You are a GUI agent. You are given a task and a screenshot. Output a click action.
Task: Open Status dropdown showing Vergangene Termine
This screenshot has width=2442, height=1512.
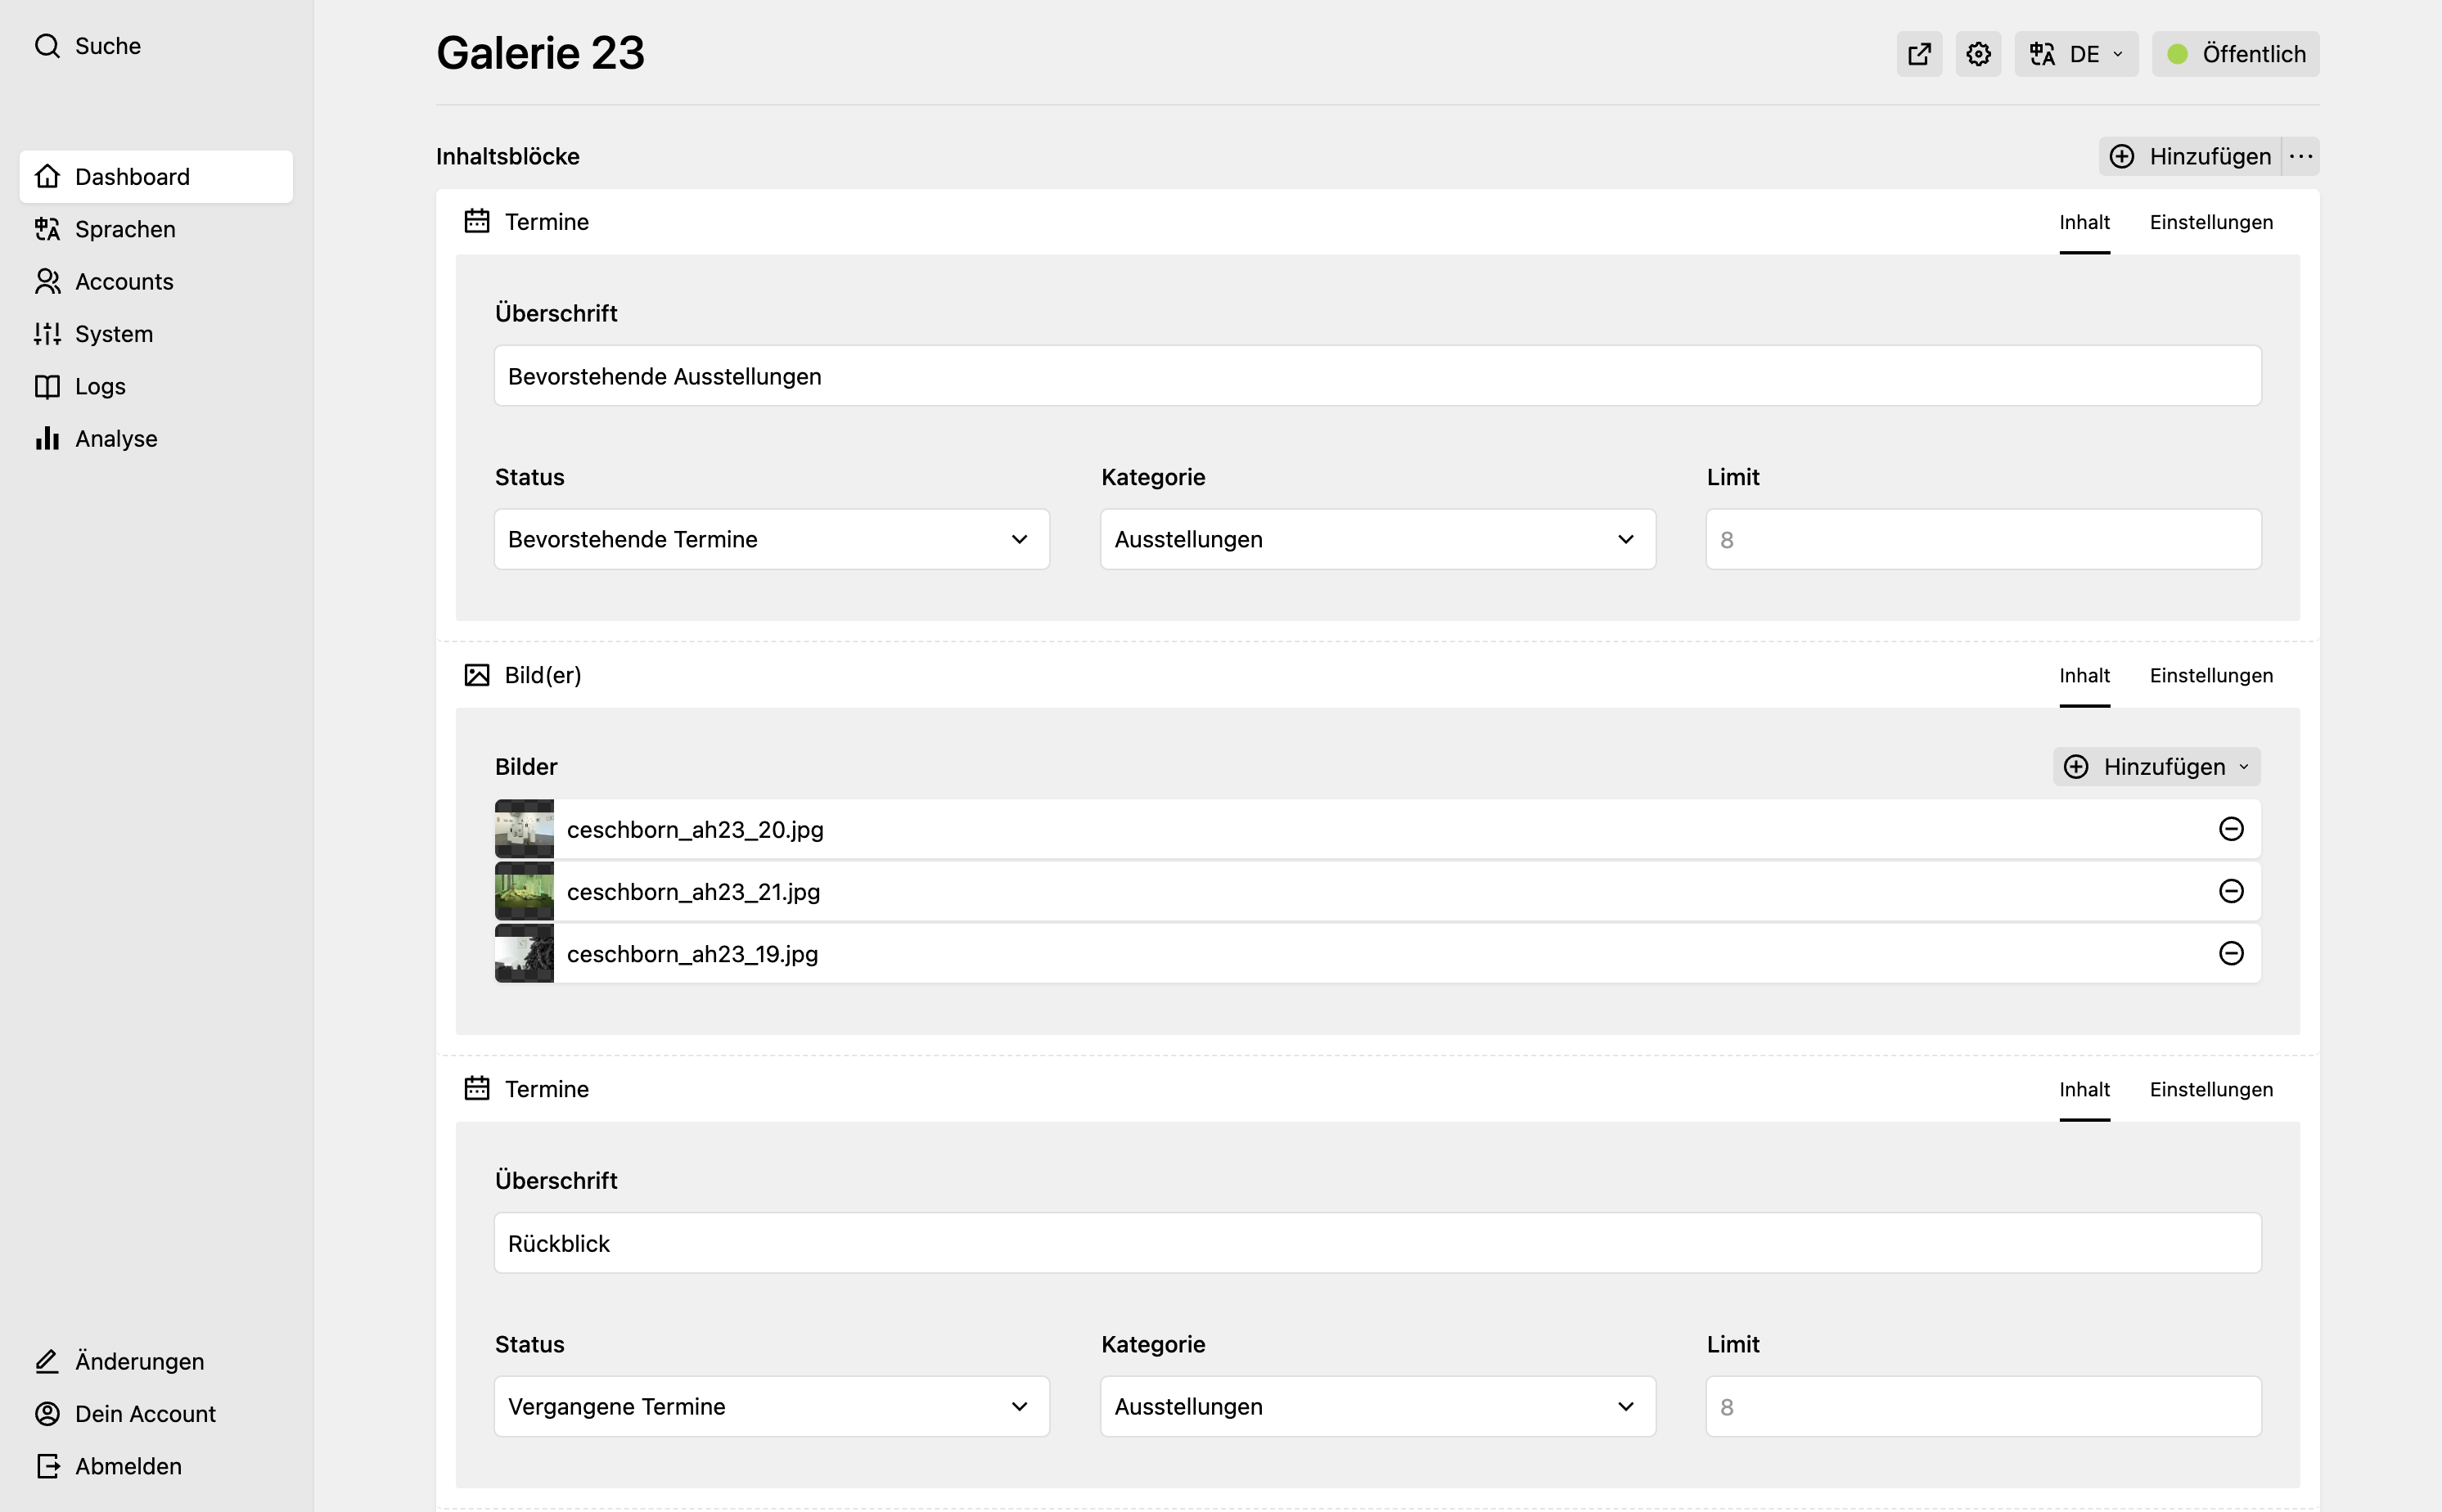772,1407
